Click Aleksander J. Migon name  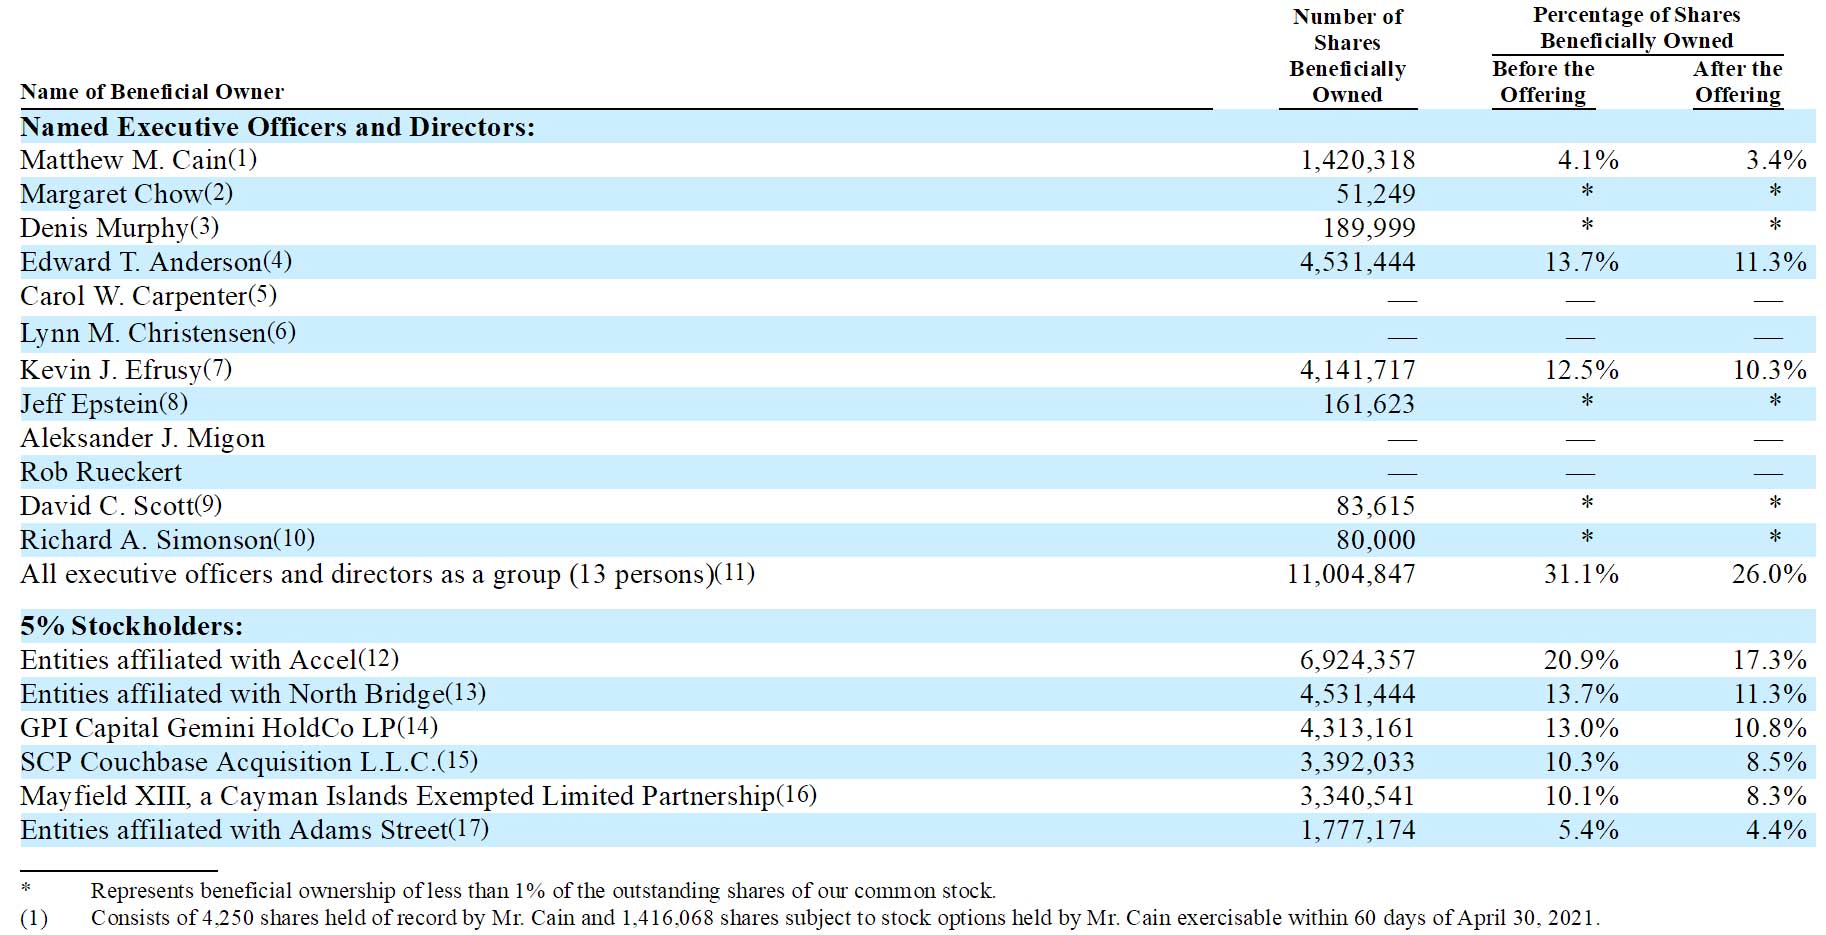[x=143, y=438]
